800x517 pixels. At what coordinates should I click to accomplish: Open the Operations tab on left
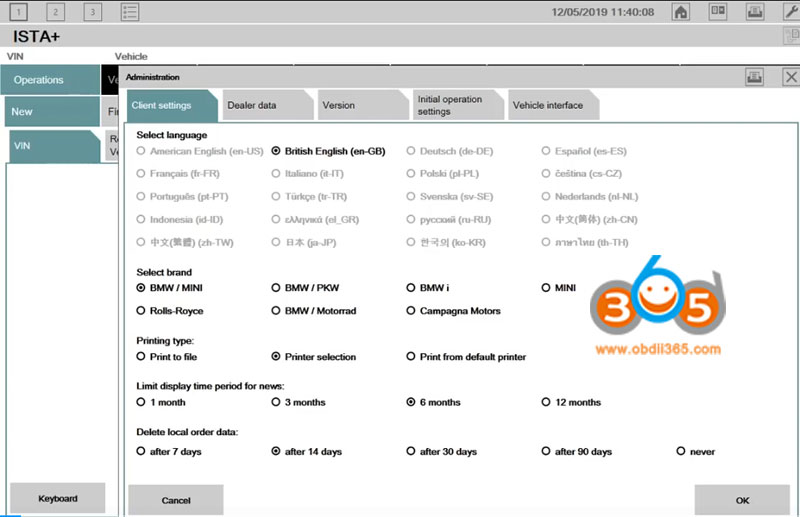(x=50, y=80)
